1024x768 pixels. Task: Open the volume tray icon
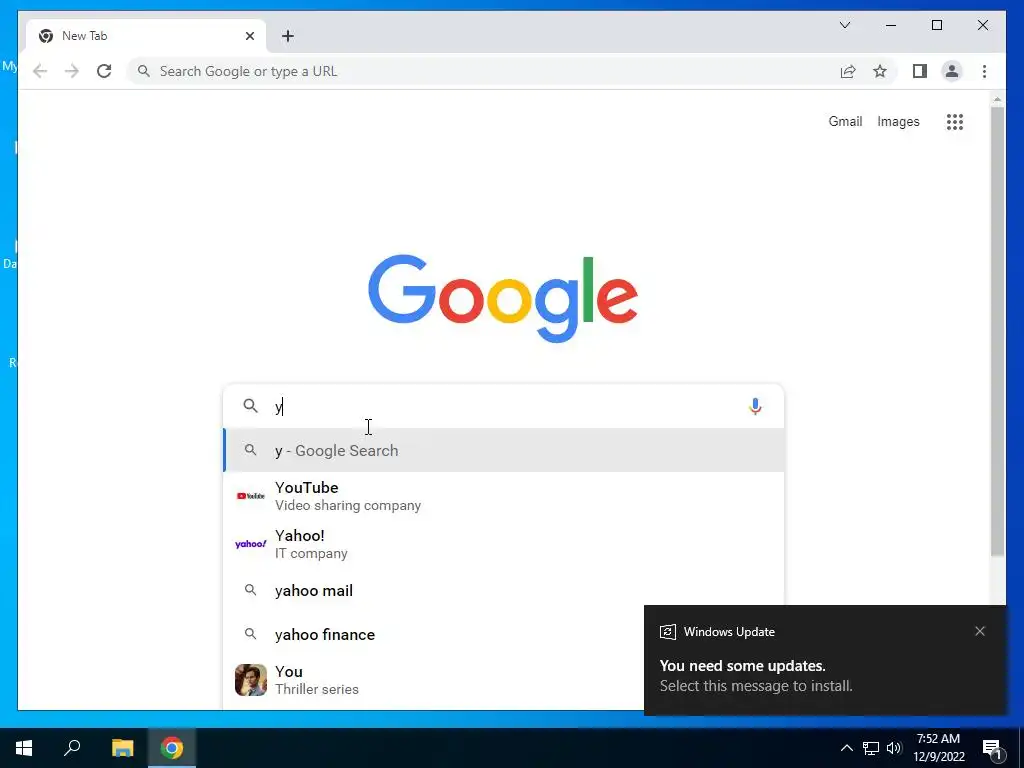tap(894, 748)
